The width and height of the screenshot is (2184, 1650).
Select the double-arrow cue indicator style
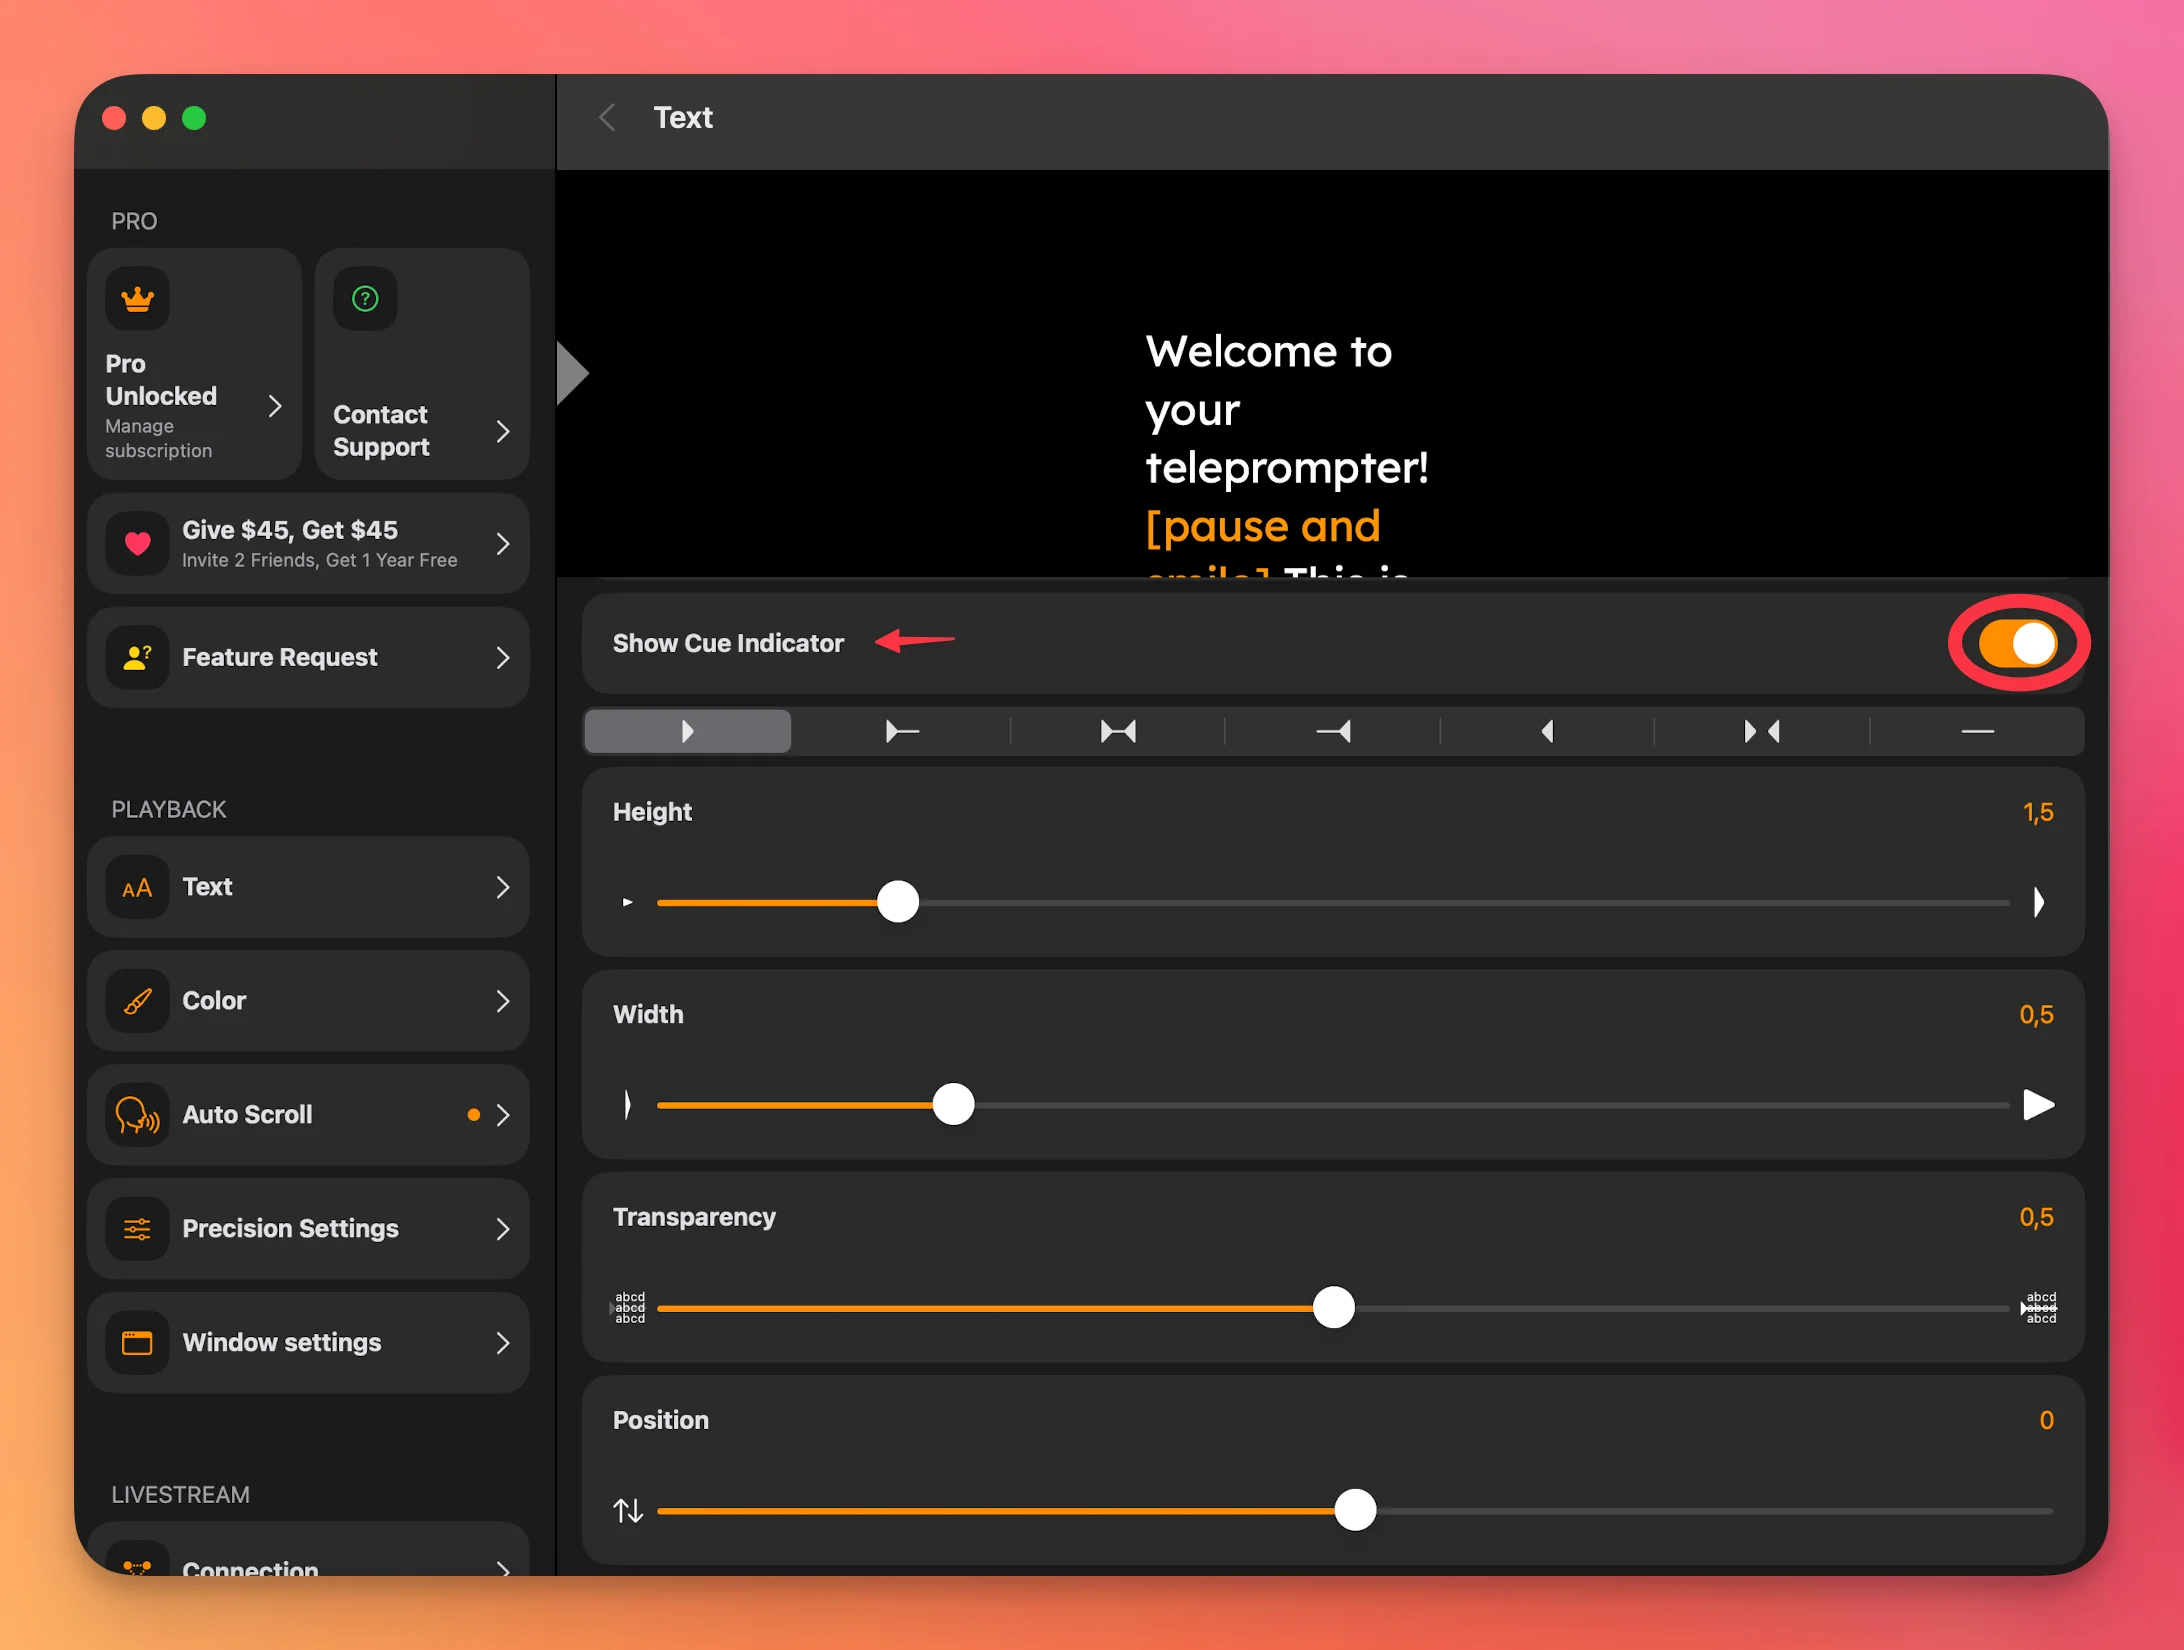pos(1762,731)
